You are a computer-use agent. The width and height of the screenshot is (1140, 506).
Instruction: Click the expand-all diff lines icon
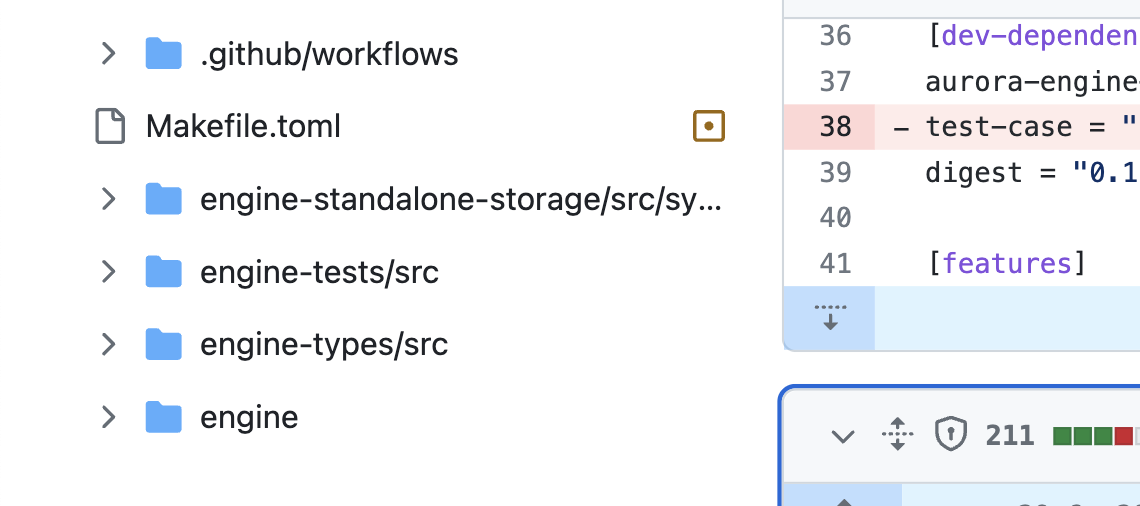click(897, 435)
